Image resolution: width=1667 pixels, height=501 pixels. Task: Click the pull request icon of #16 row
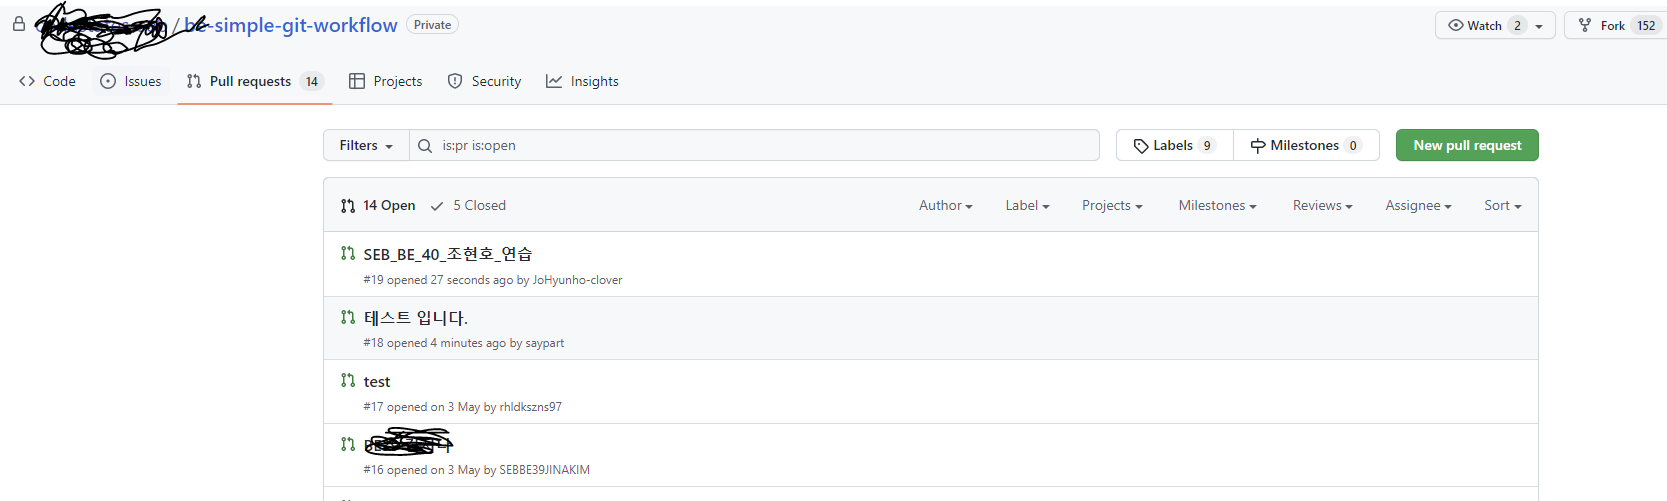coord(348,443)
